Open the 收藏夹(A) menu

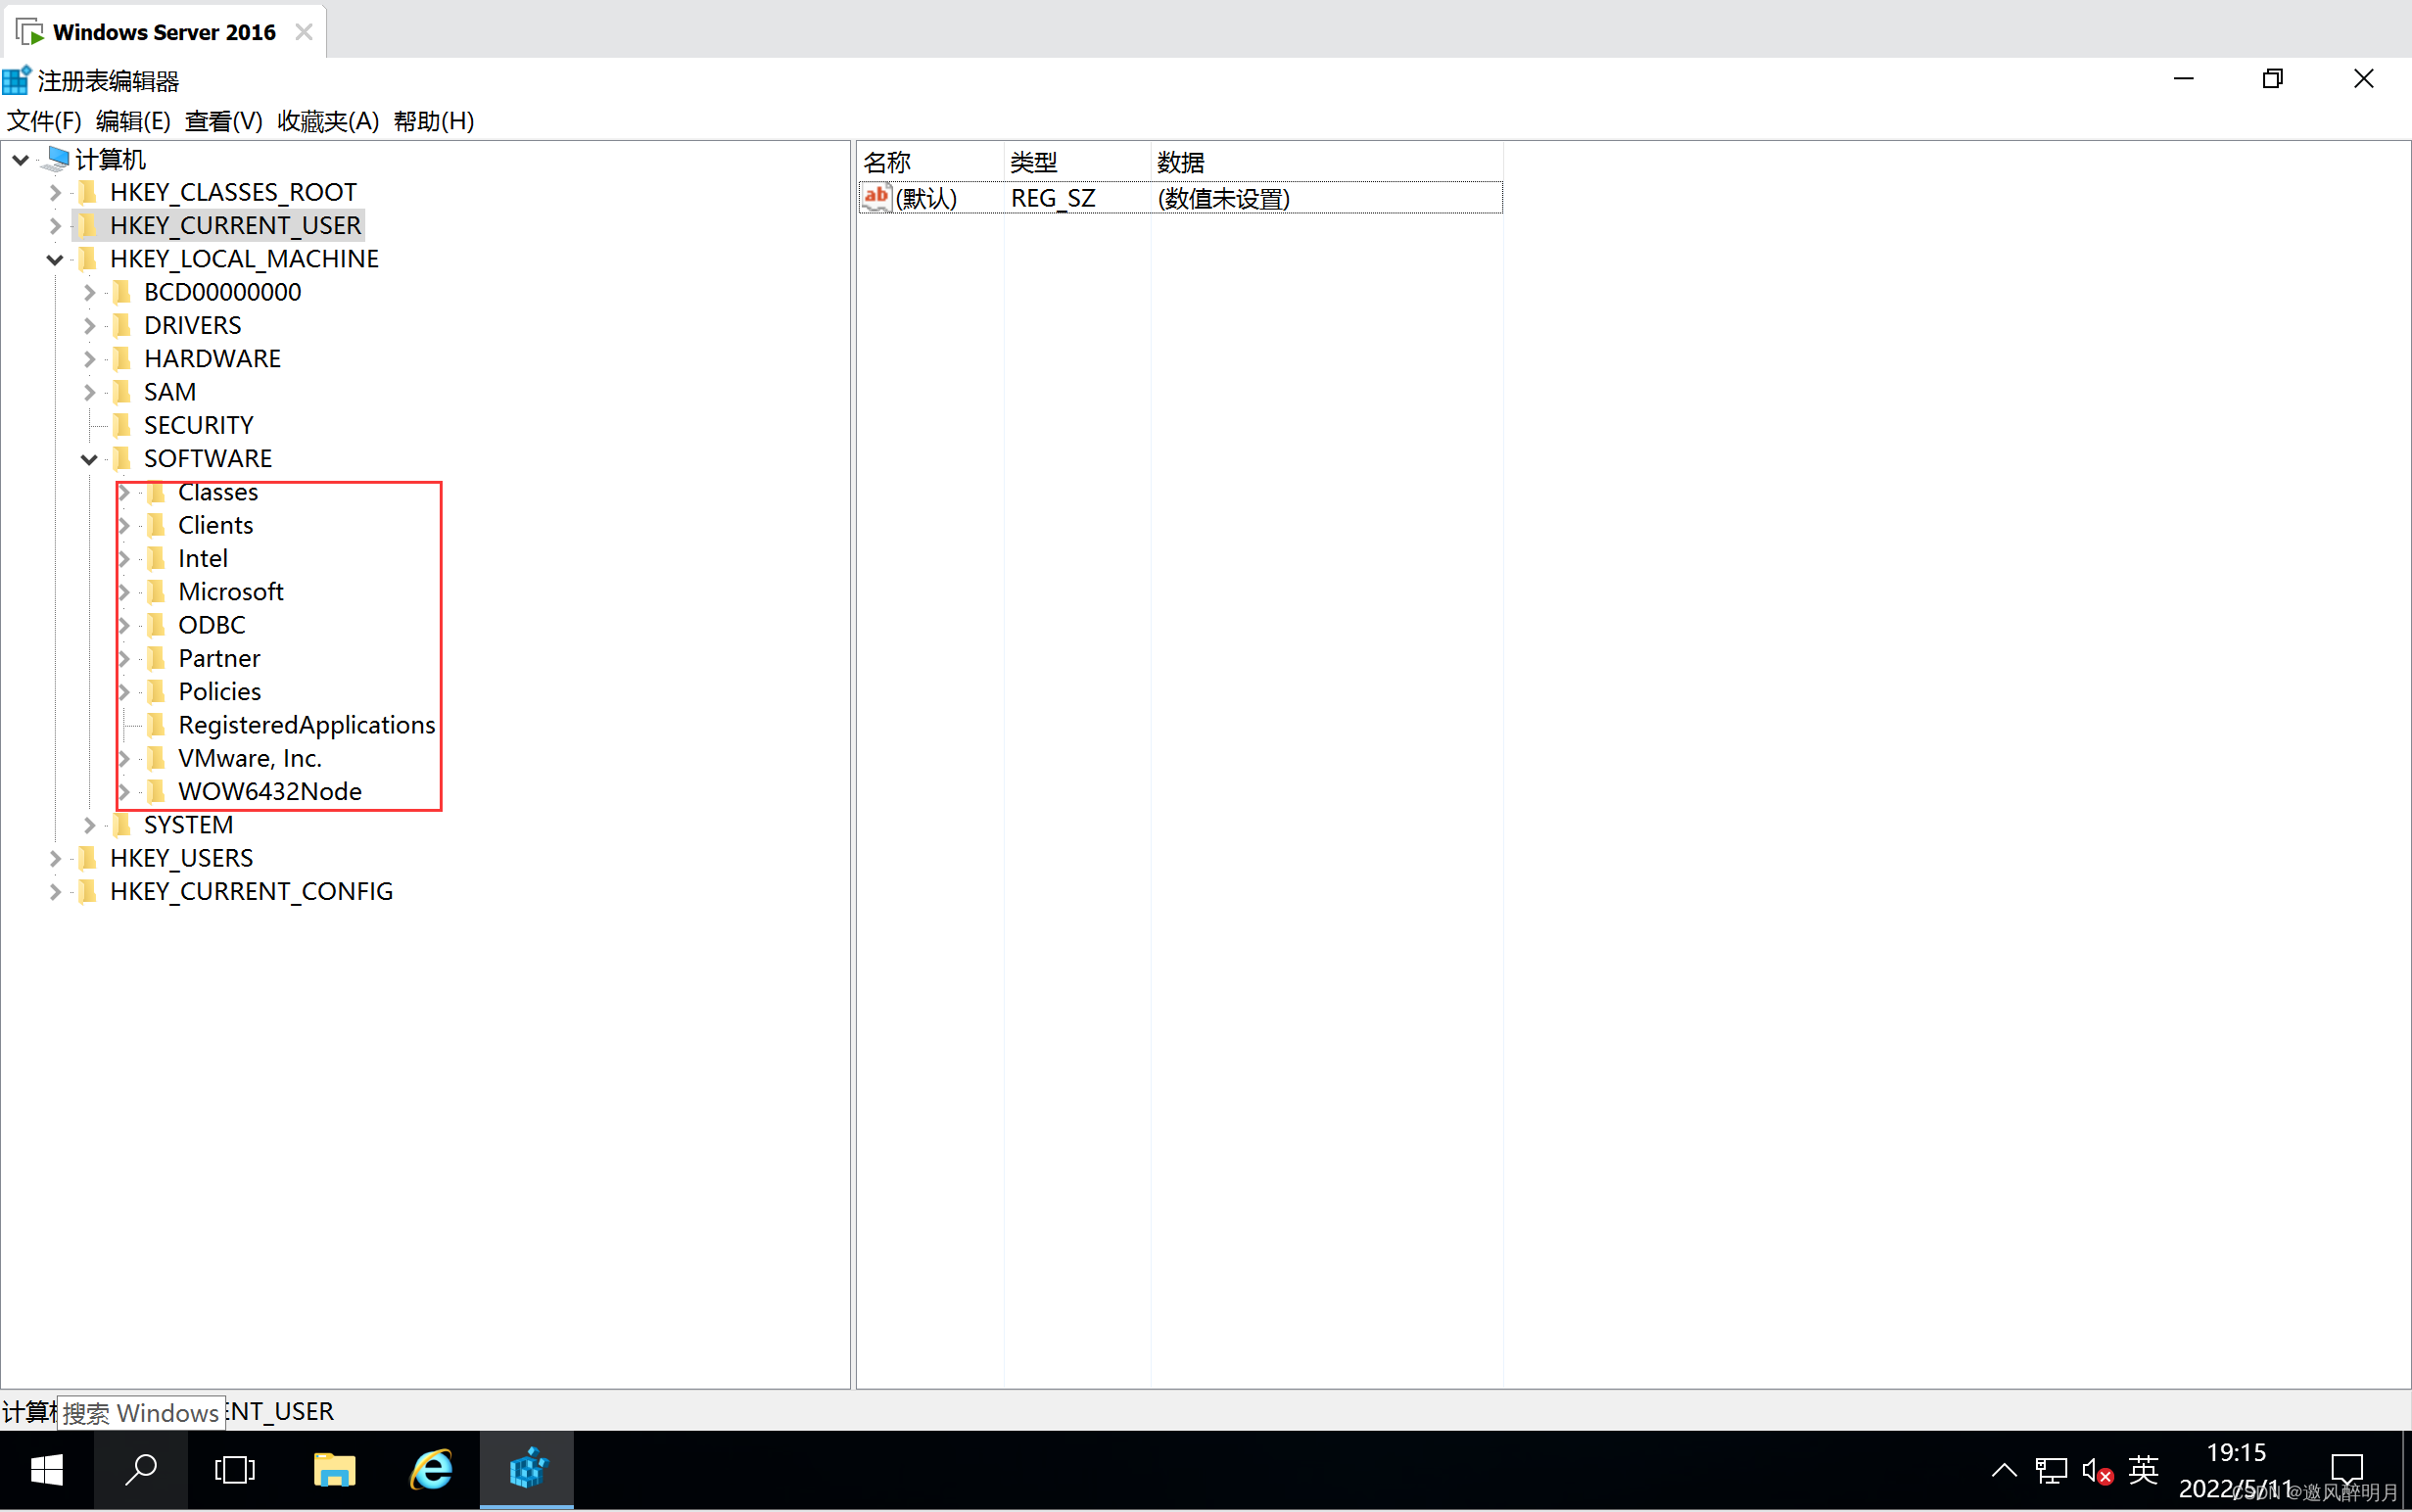tap(328, 121)
